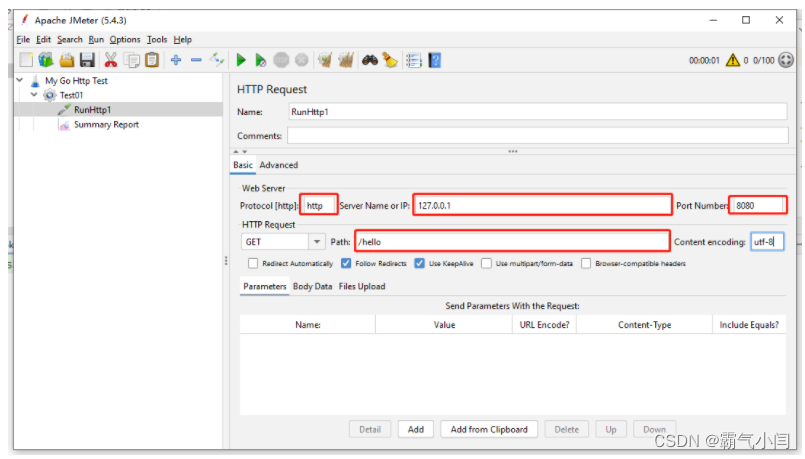
Task: Click the Clear All double broom icon
Action: pyautogui.click(x=346, y=61)
